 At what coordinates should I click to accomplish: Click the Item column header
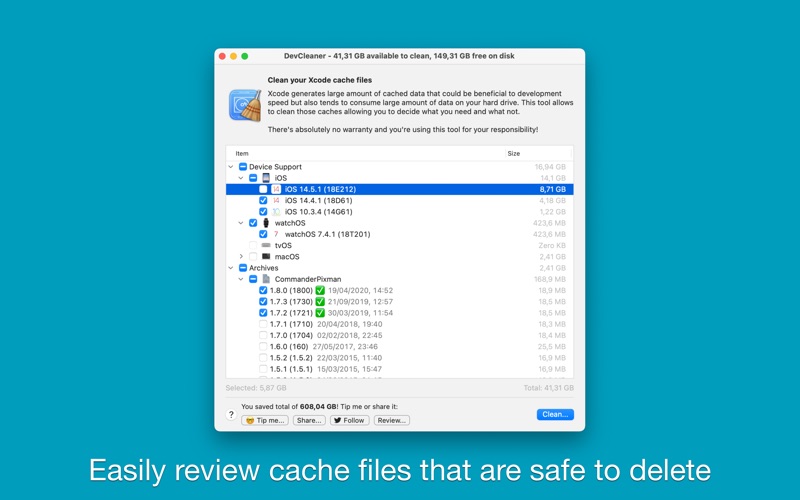pos(365,154)
